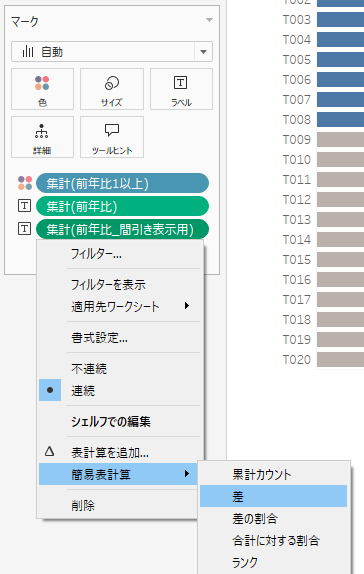Select 差 quick table calculation
The image size is (364, 574).
(273, 496)
